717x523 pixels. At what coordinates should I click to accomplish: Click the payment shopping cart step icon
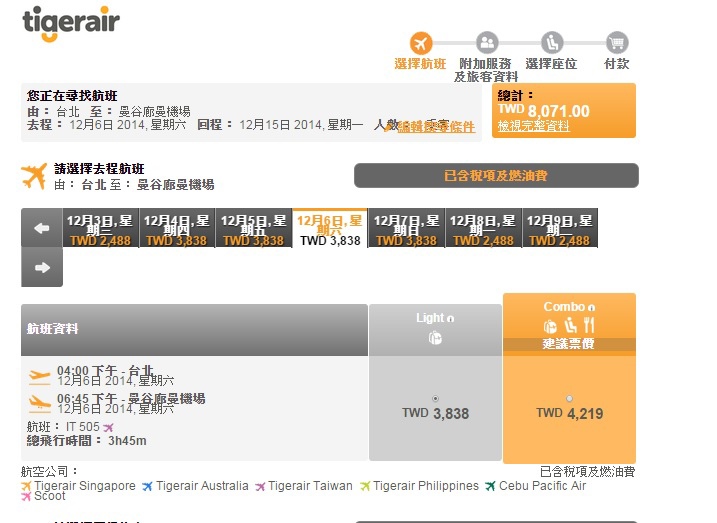[x=617, y=43]
